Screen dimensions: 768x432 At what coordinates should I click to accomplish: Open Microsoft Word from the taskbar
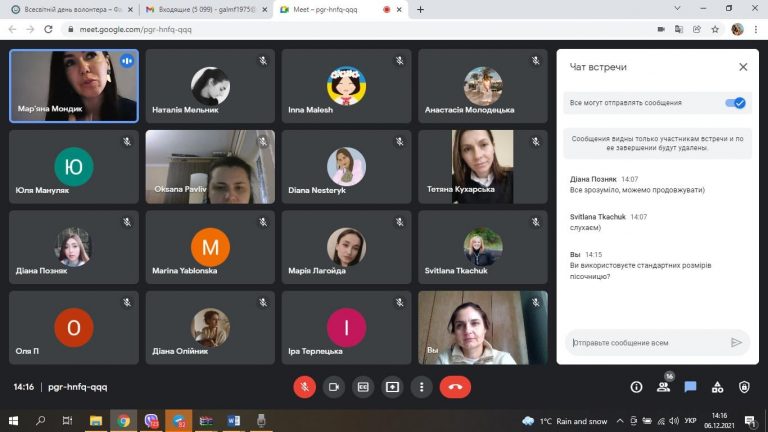[x=234, y=421]
